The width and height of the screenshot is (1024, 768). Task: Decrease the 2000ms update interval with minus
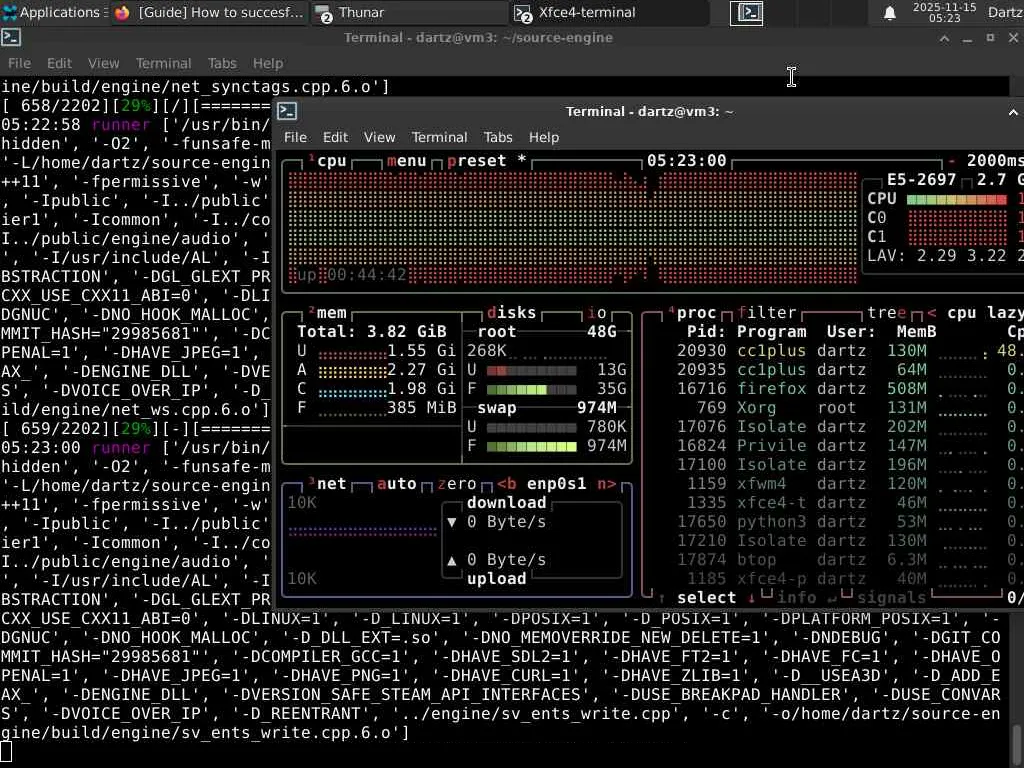(x=951, y=161)
